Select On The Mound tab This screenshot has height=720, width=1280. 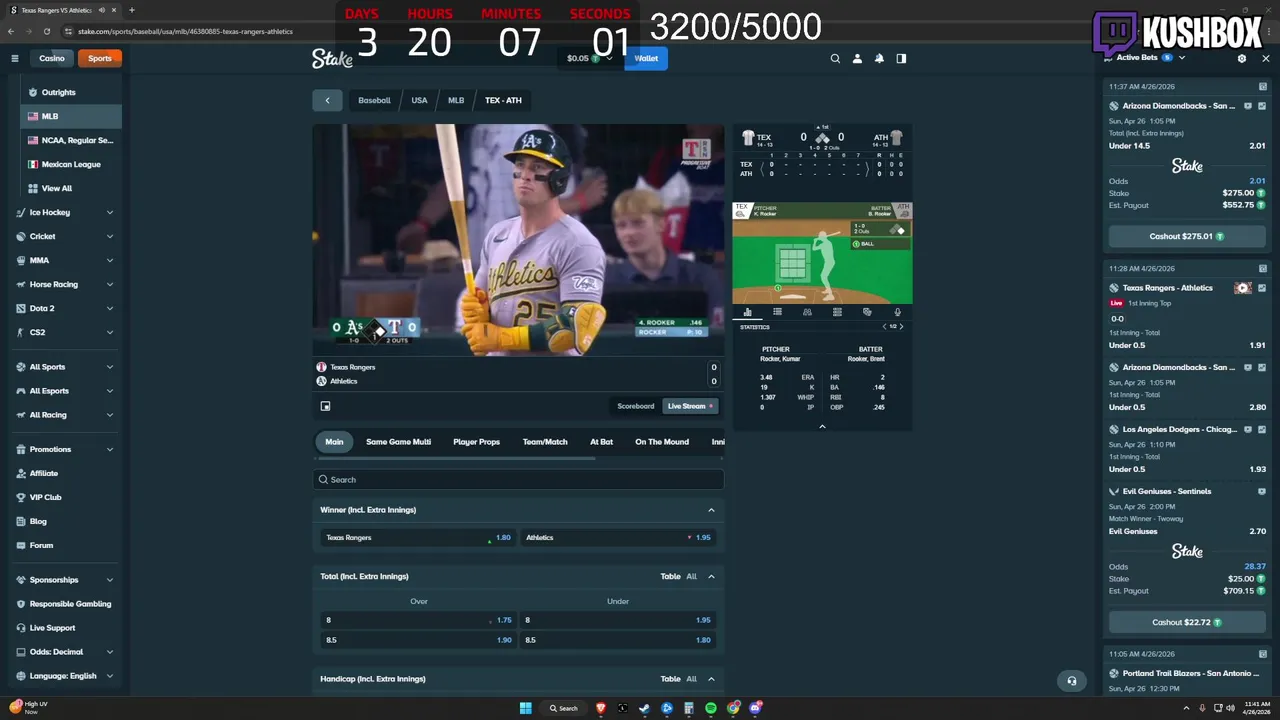click(x=662, y=442)
